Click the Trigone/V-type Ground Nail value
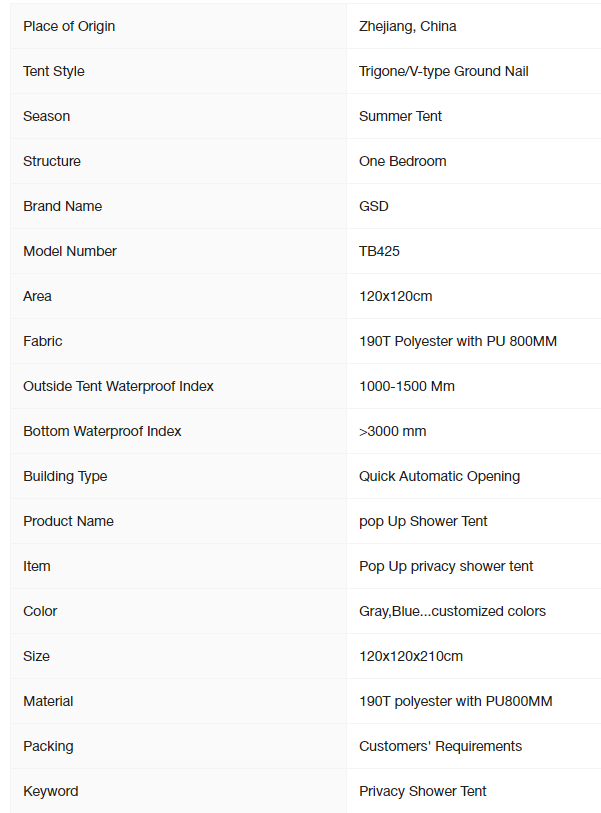The height and width of the screenshot is (813, 601). tap(444, 72)
